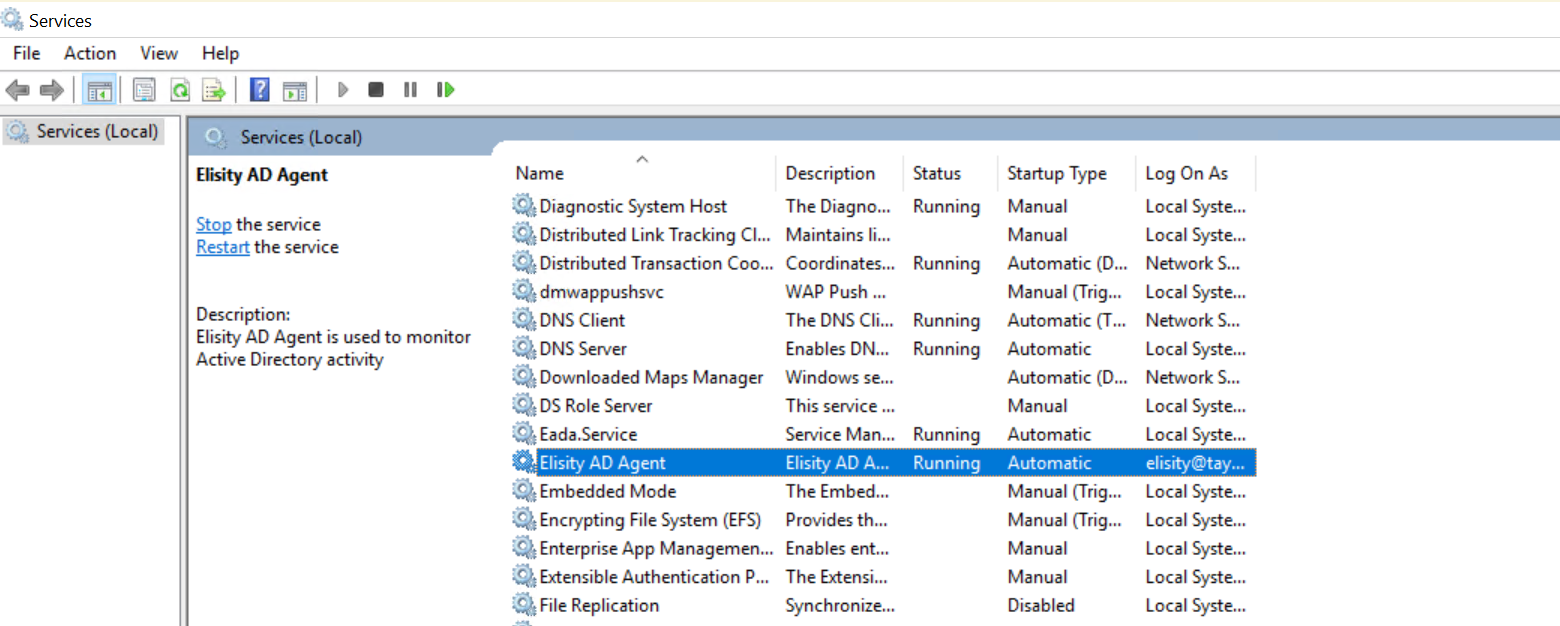The width and height of the screenshot is (1560, 626).
Task: Open the Help question-mark toolbar icon
Action: tap(260, 90)
